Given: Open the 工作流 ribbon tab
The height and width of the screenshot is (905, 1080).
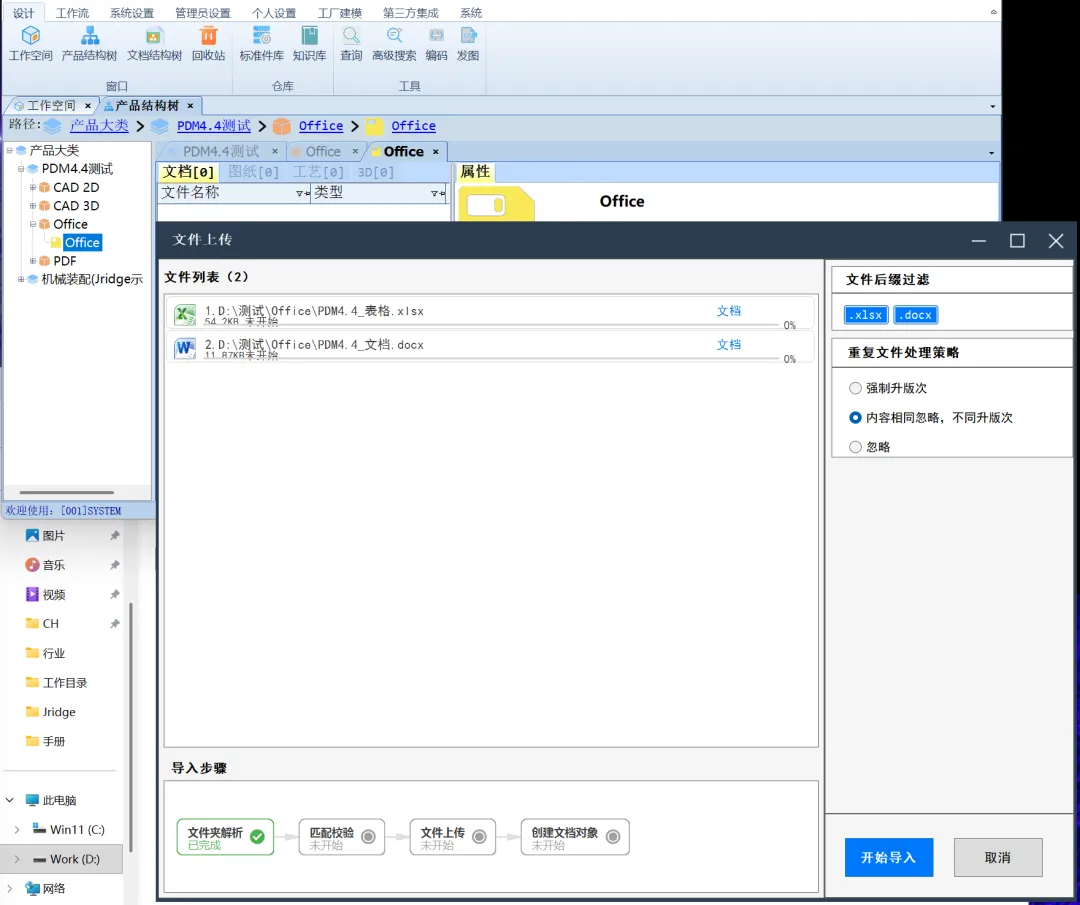Looking at the screenshot, I should point(72,13).
